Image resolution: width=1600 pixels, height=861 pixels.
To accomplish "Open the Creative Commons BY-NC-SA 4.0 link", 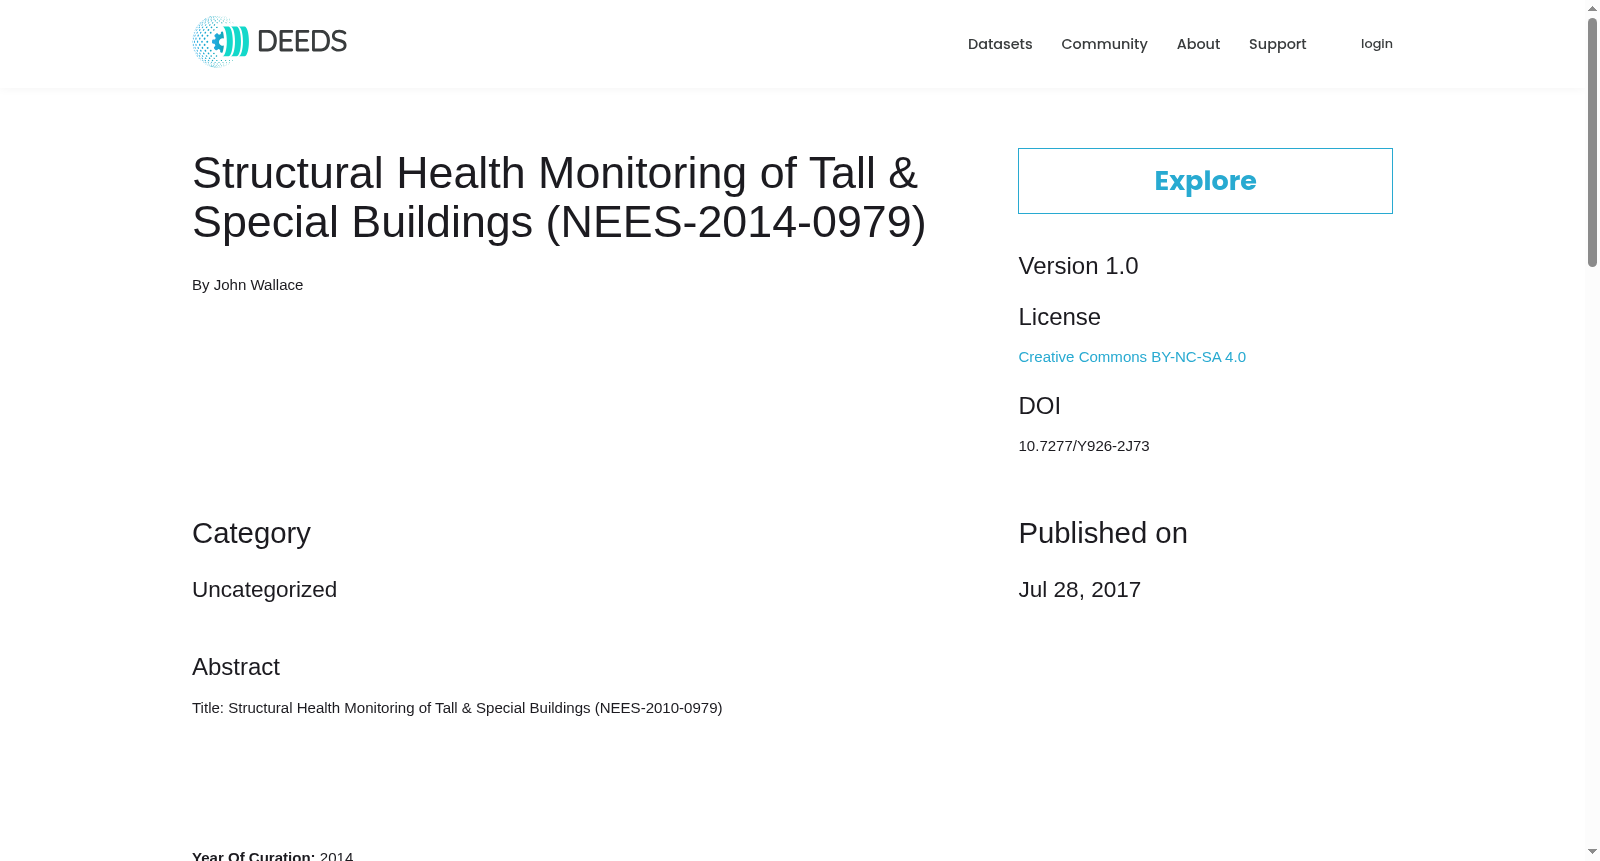I will point(1132,357).
